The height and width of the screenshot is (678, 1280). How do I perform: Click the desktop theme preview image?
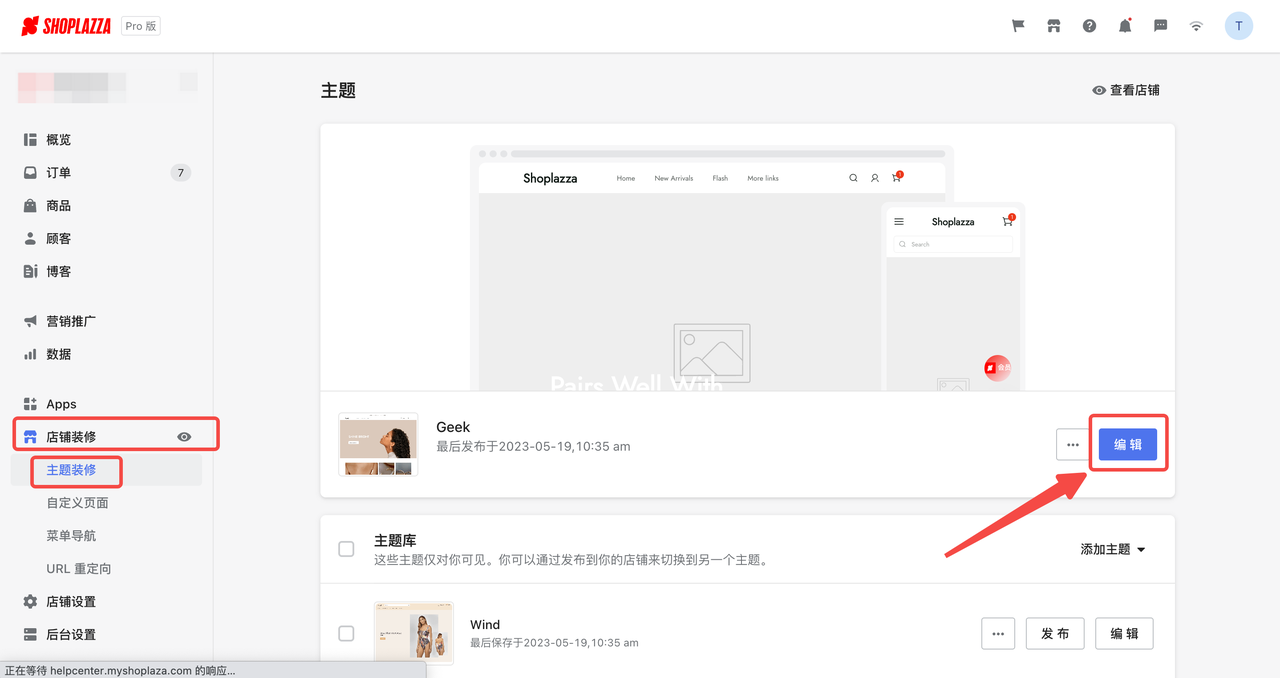[712, 269]
